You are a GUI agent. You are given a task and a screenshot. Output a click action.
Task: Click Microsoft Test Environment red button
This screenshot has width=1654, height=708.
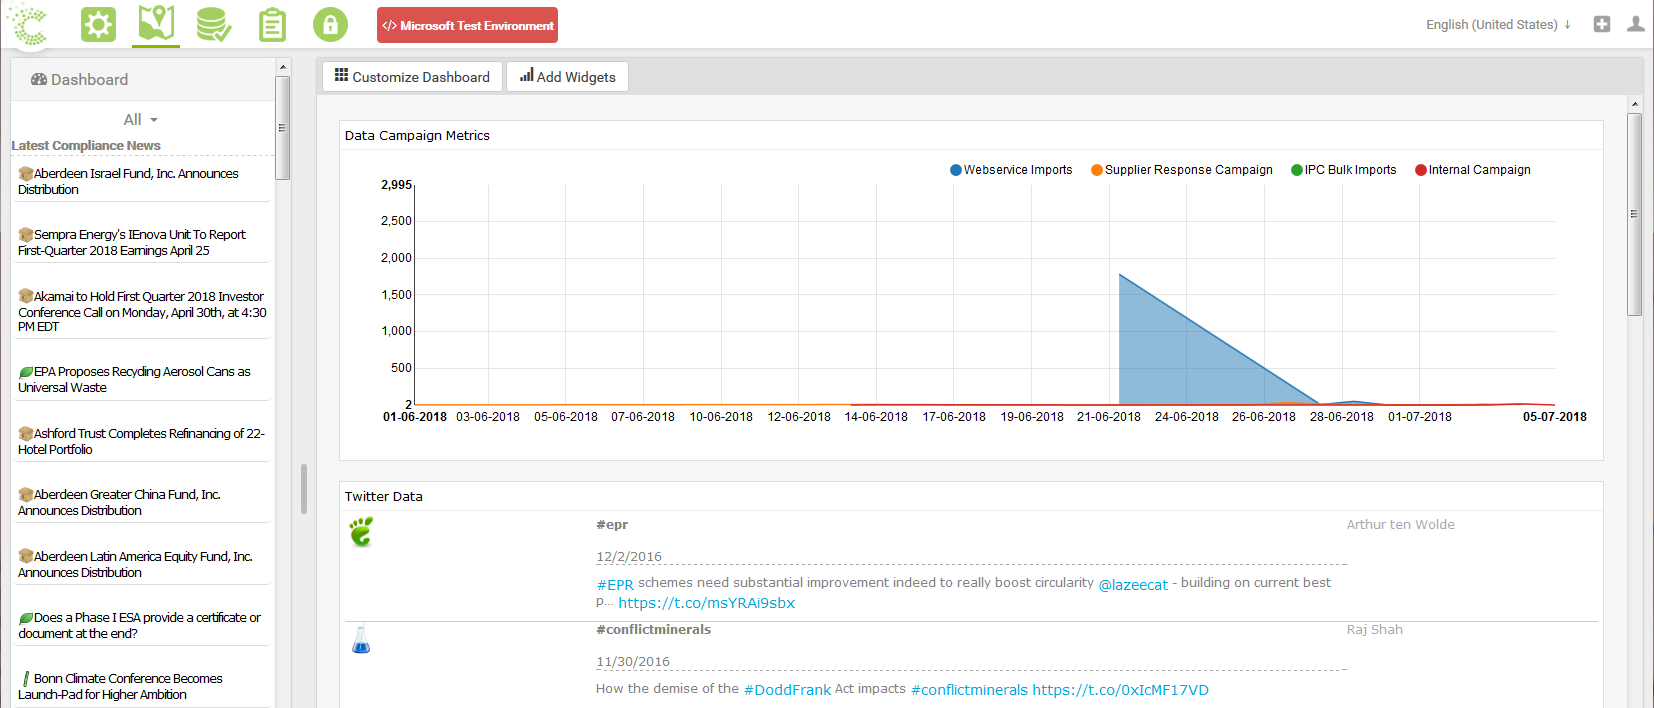[x=467, y=25]
